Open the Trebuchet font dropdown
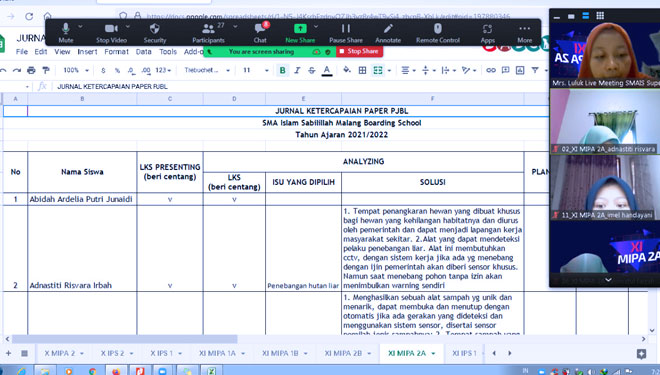The image size is (660, 375). pyautogui.click(x=207, y=70)
